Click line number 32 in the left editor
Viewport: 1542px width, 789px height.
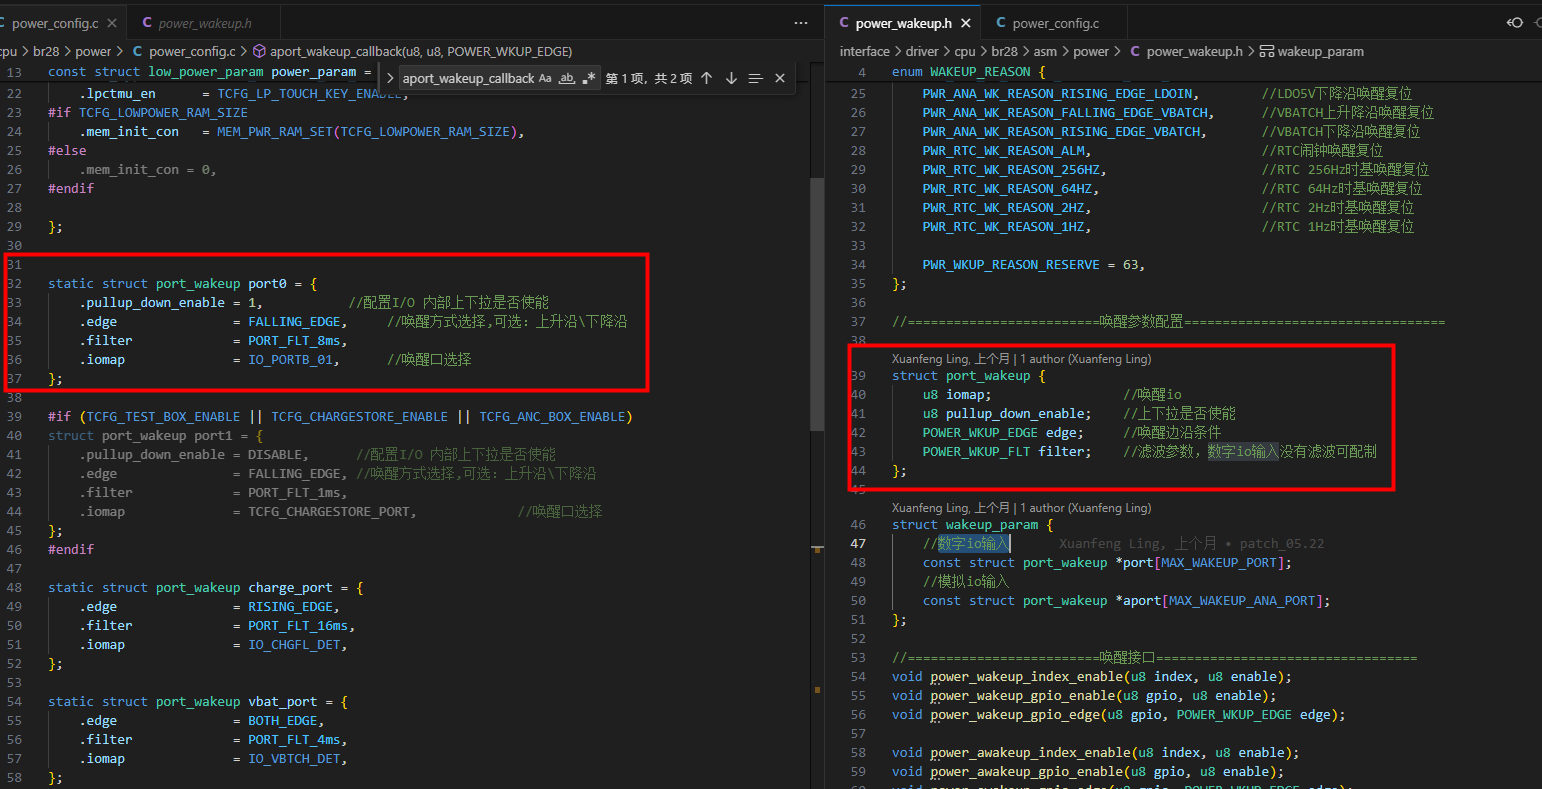coord(13,284)
